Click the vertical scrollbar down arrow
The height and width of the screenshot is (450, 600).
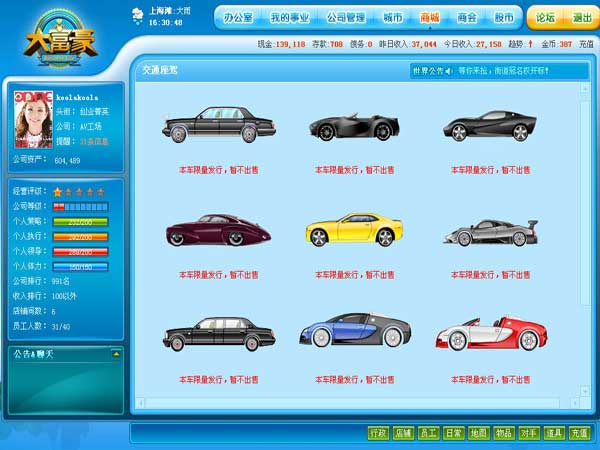click(585, 391)
